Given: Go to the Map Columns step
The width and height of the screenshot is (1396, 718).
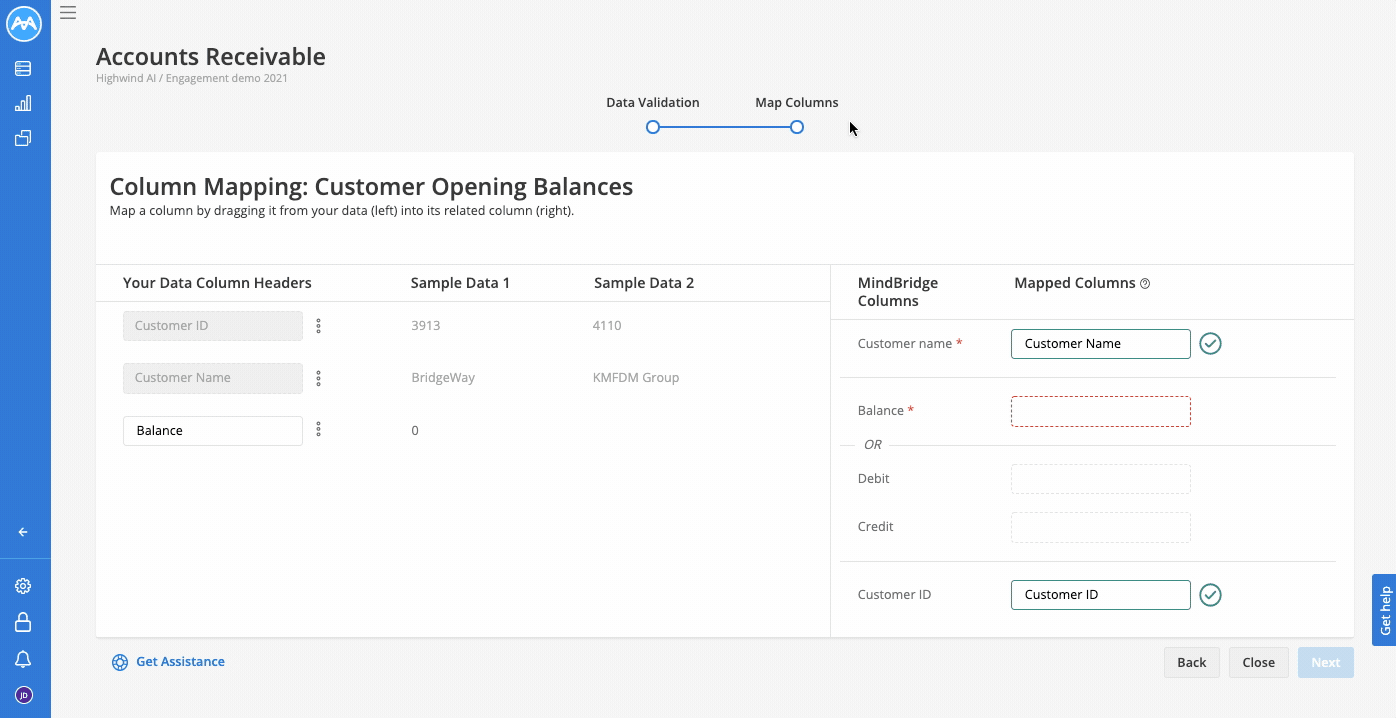Looking at the screenshot, I should [x=797, y=103].
